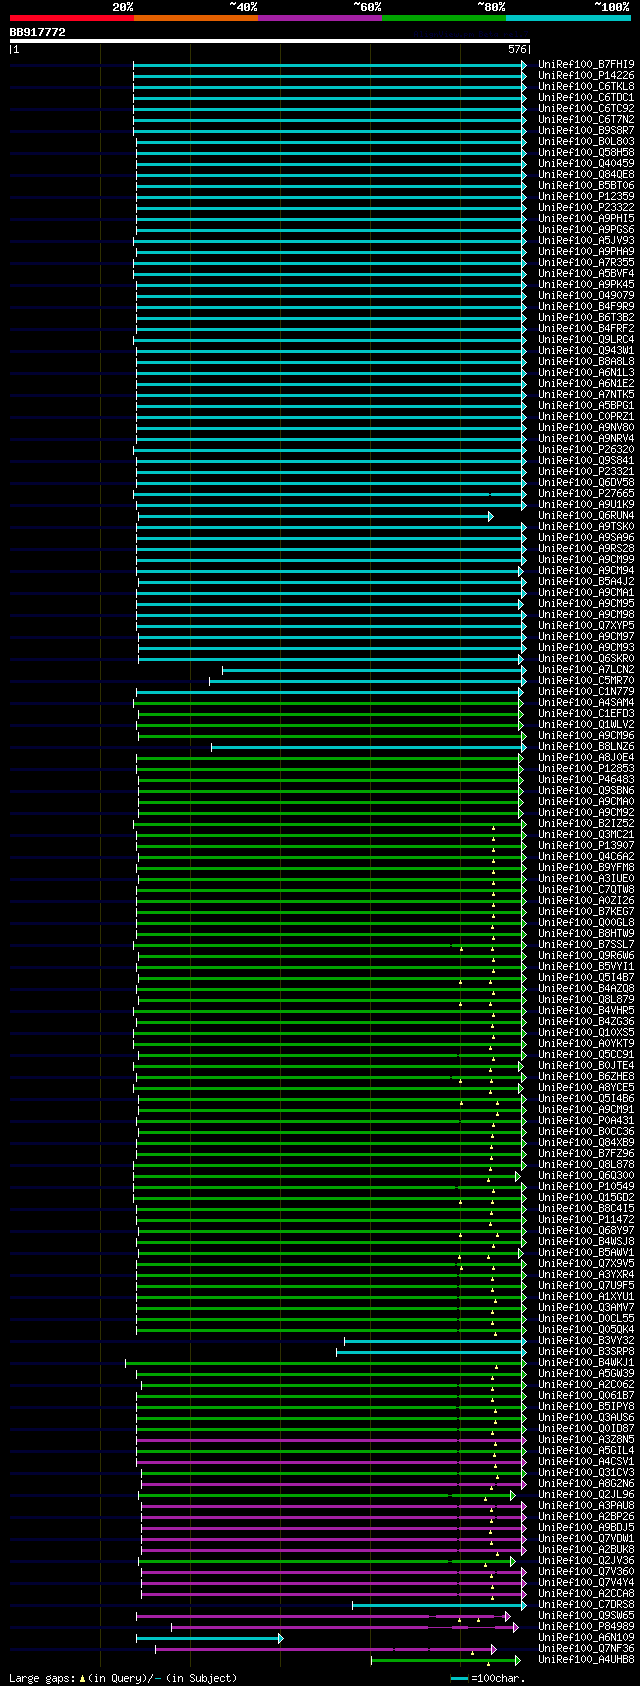Open hit UniRef100_C1N779
The image size is (640, 1686).
click(x=586, y=692)
